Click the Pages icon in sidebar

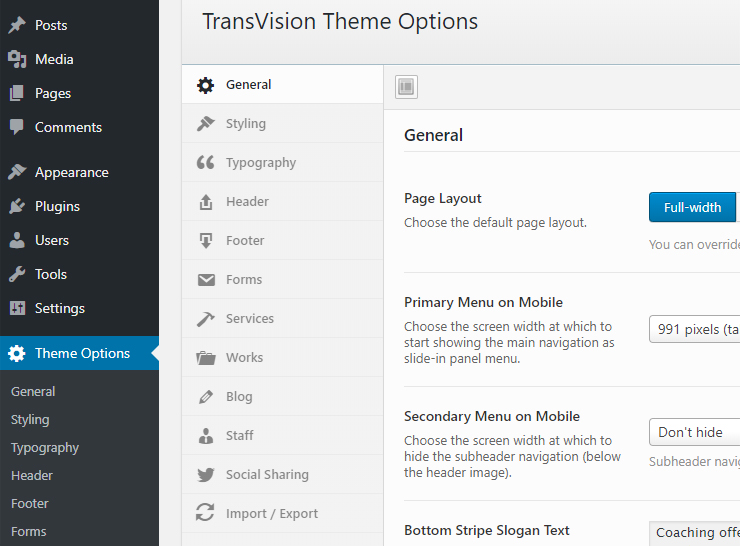(17, 93)
